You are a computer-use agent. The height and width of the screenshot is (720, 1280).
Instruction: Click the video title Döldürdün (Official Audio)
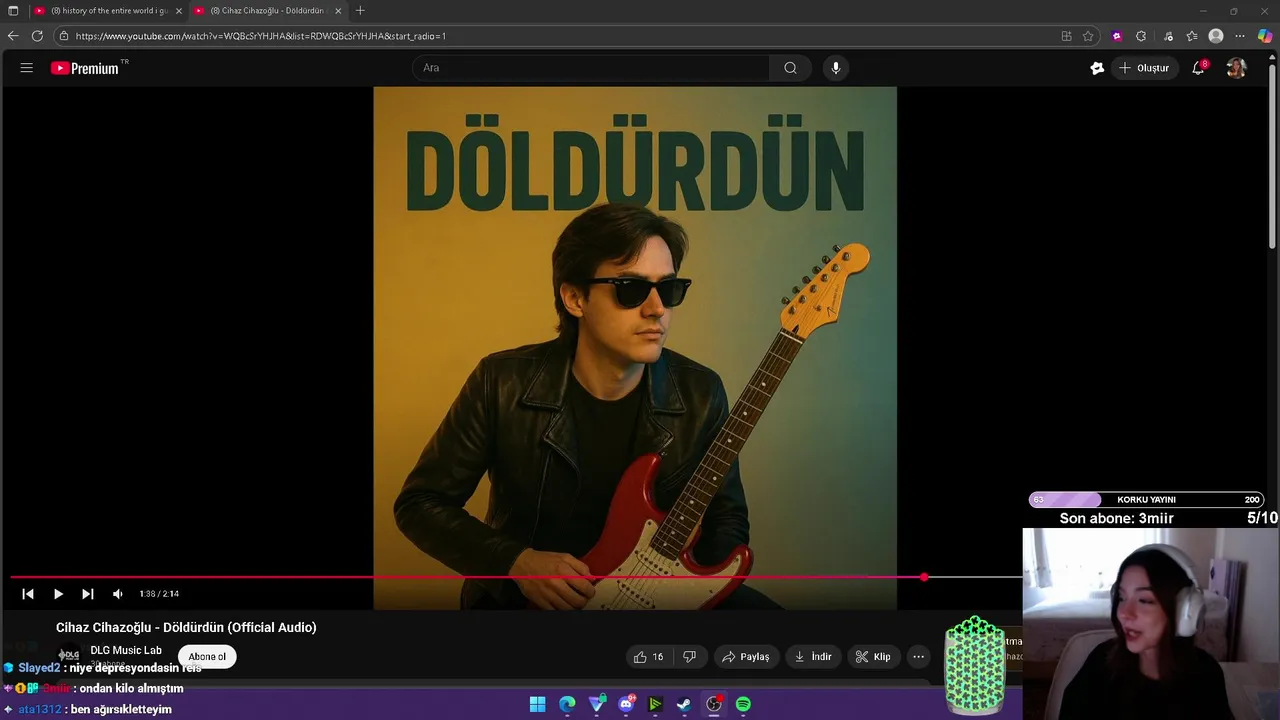point(186,627)
